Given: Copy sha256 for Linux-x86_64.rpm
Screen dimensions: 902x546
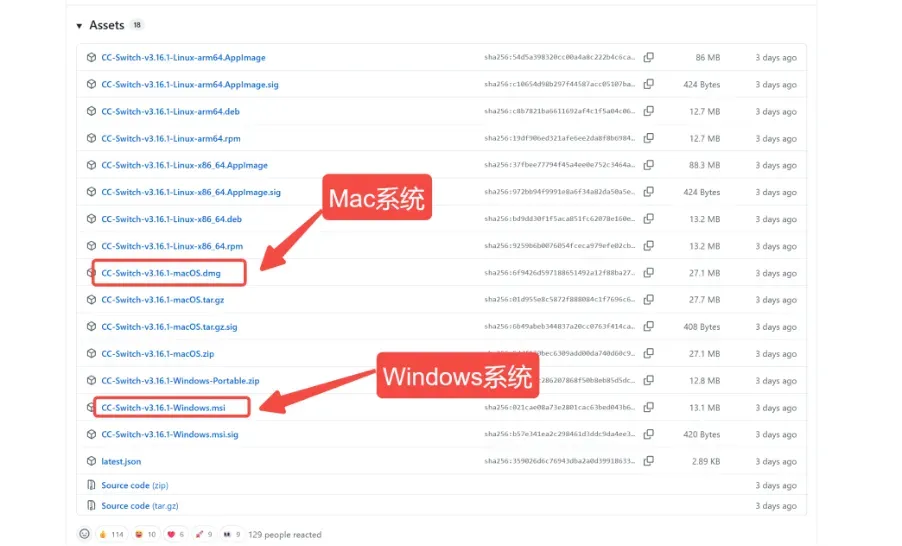Looking at the screenshot, I should tap(649, 246).
